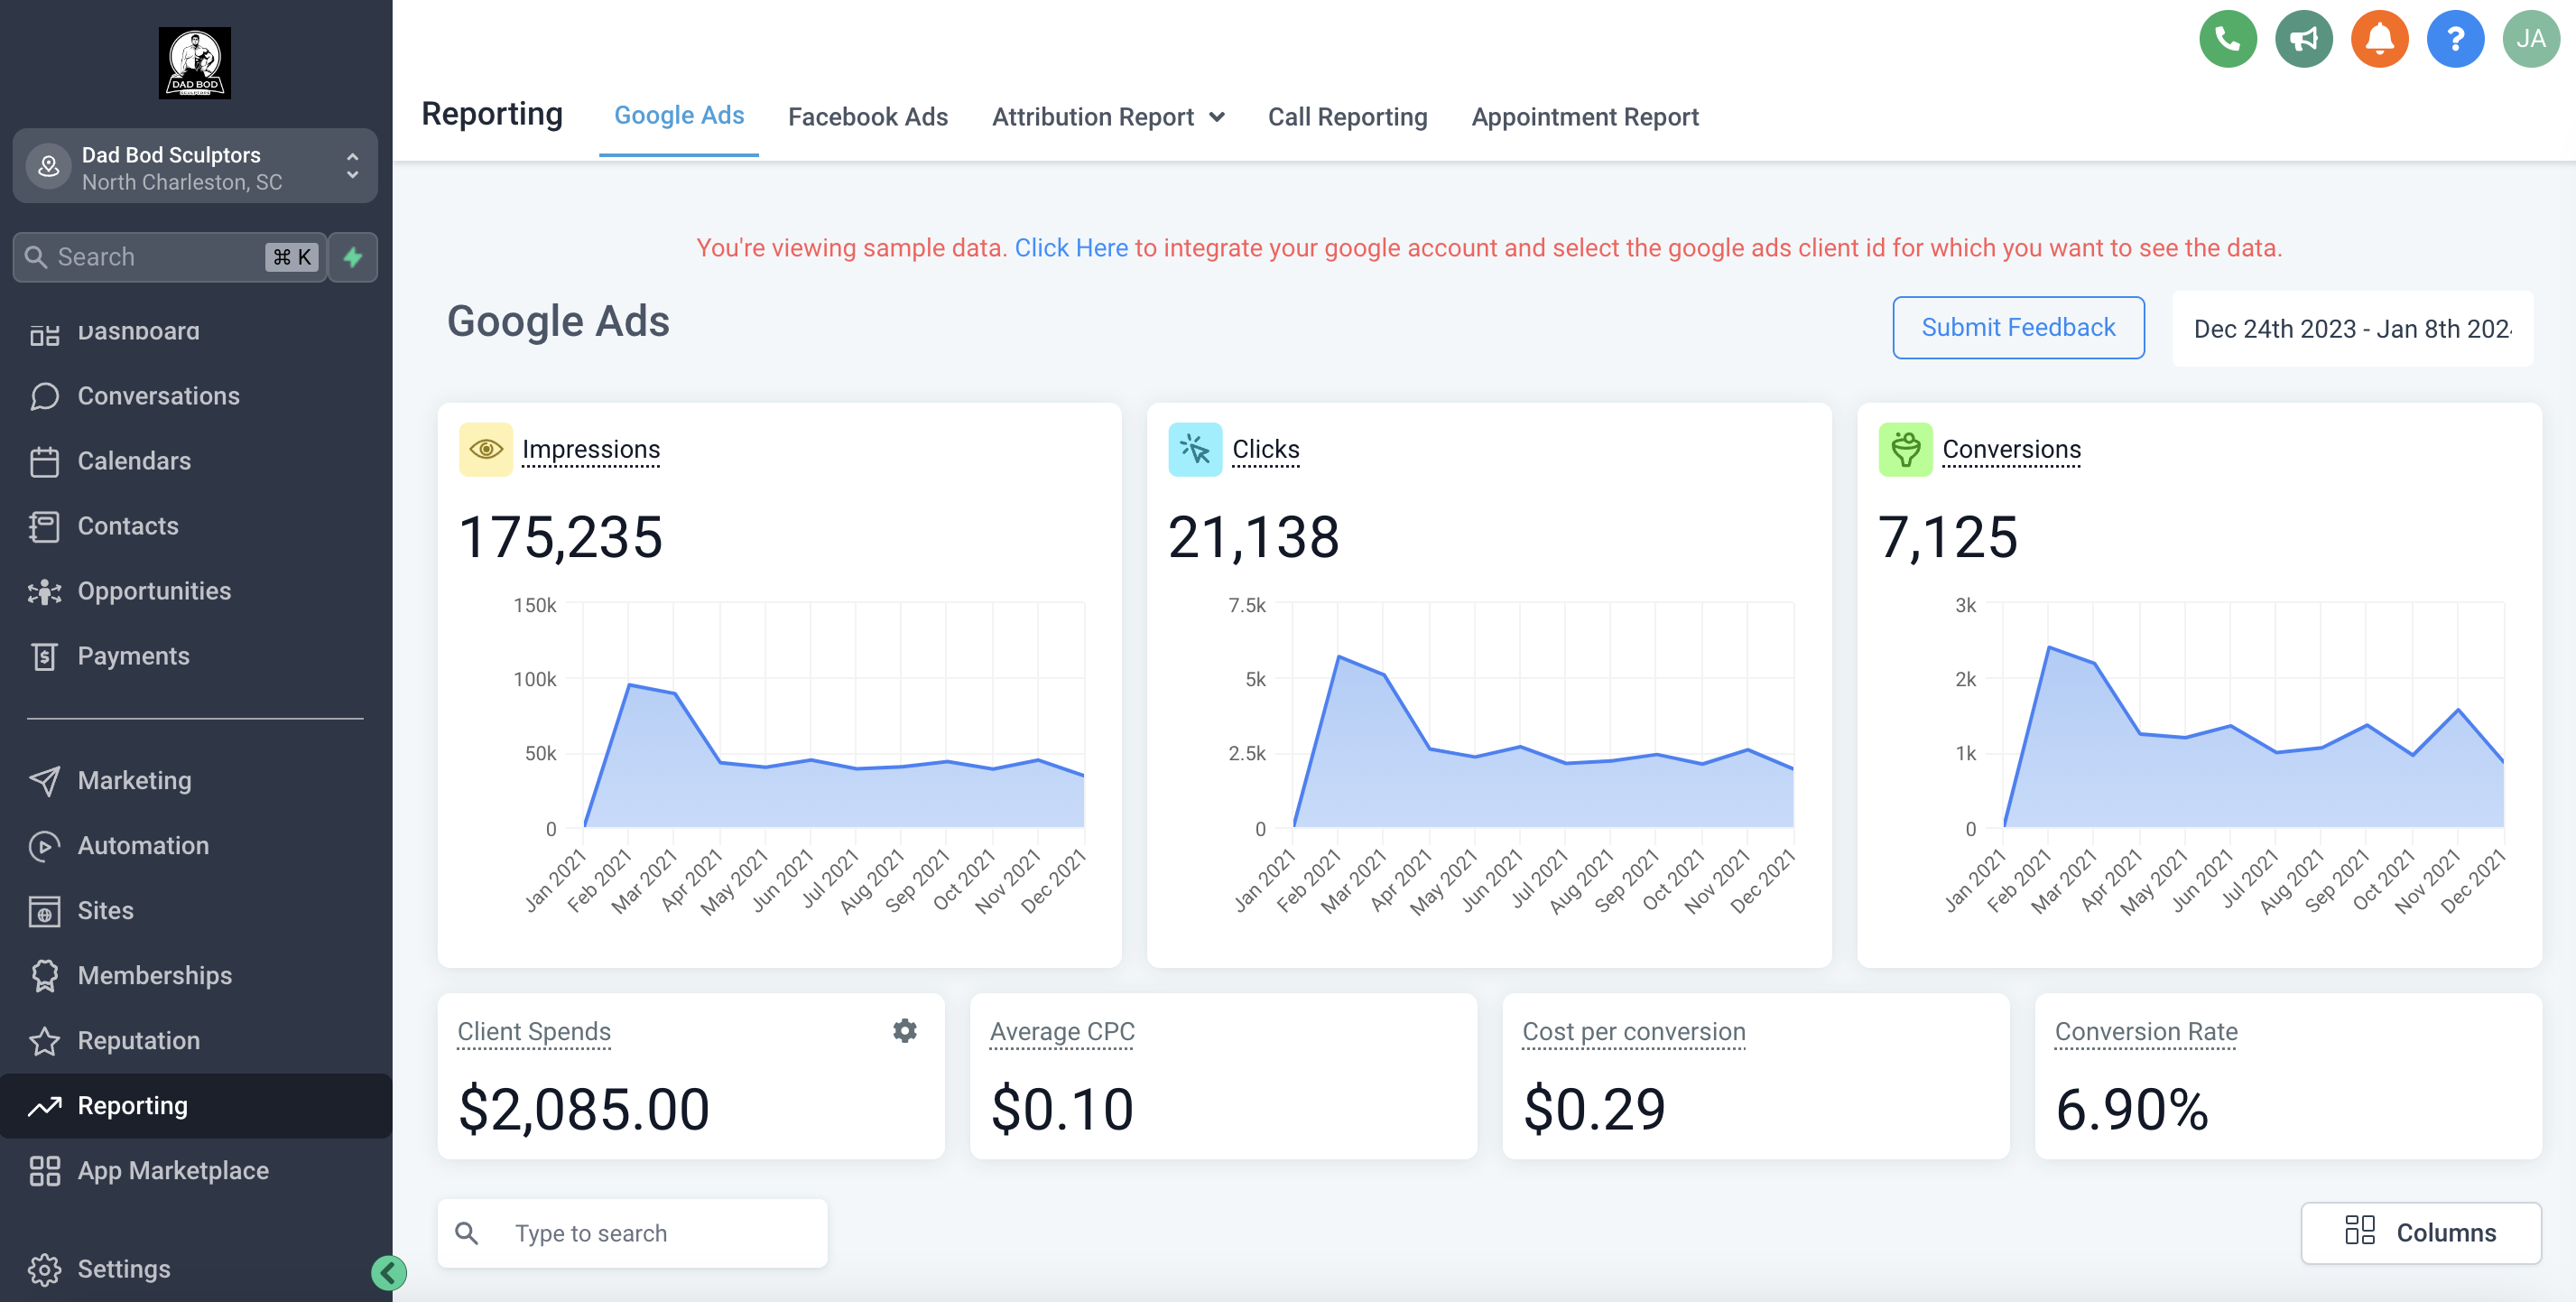2576x1302 pixels.
Task: Click the megaphone announcements icon
Action: point(2303,39)
